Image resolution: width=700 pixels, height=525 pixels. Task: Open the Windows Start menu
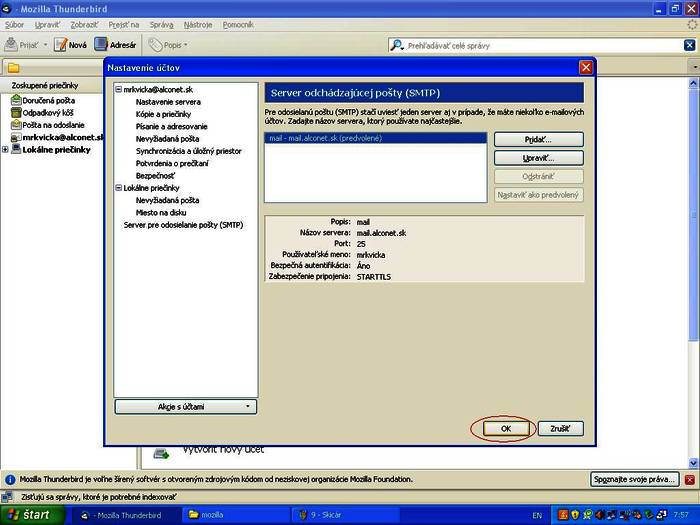[30, 515]
